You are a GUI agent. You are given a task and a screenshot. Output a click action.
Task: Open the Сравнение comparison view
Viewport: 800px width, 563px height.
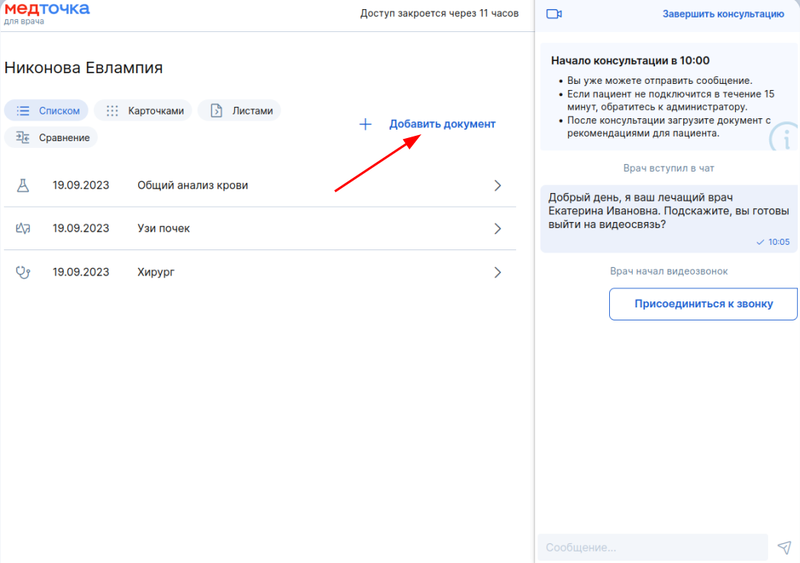[x=51, y=137]
